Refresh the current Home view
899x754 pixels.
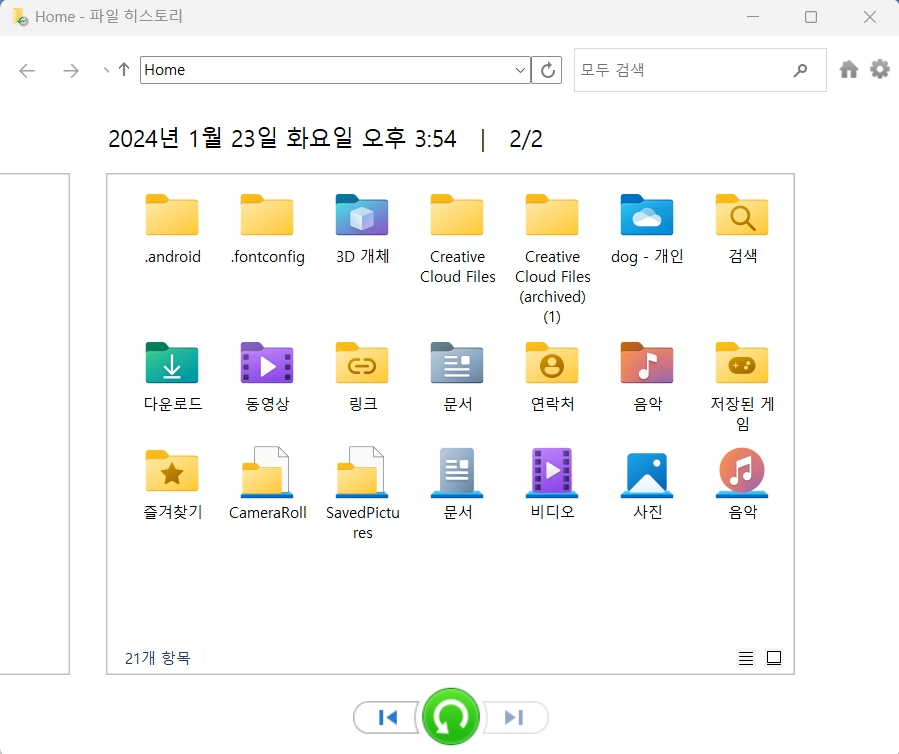click(x=548, y=70)
